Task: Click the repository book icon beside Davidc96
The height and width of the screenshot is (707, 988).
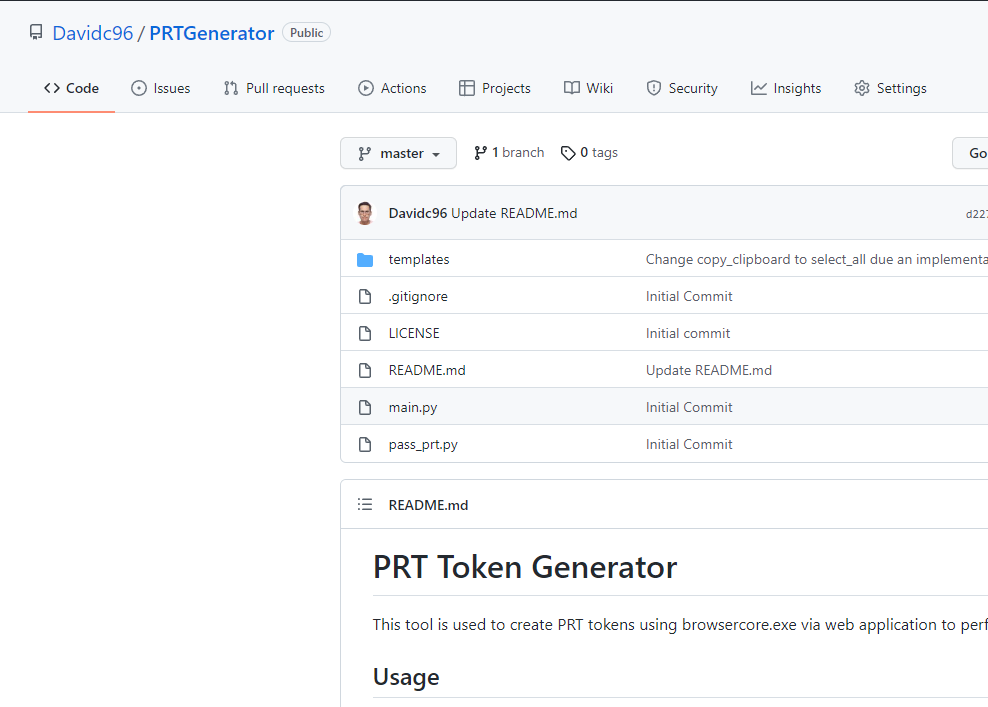Action: coord(36,32)
